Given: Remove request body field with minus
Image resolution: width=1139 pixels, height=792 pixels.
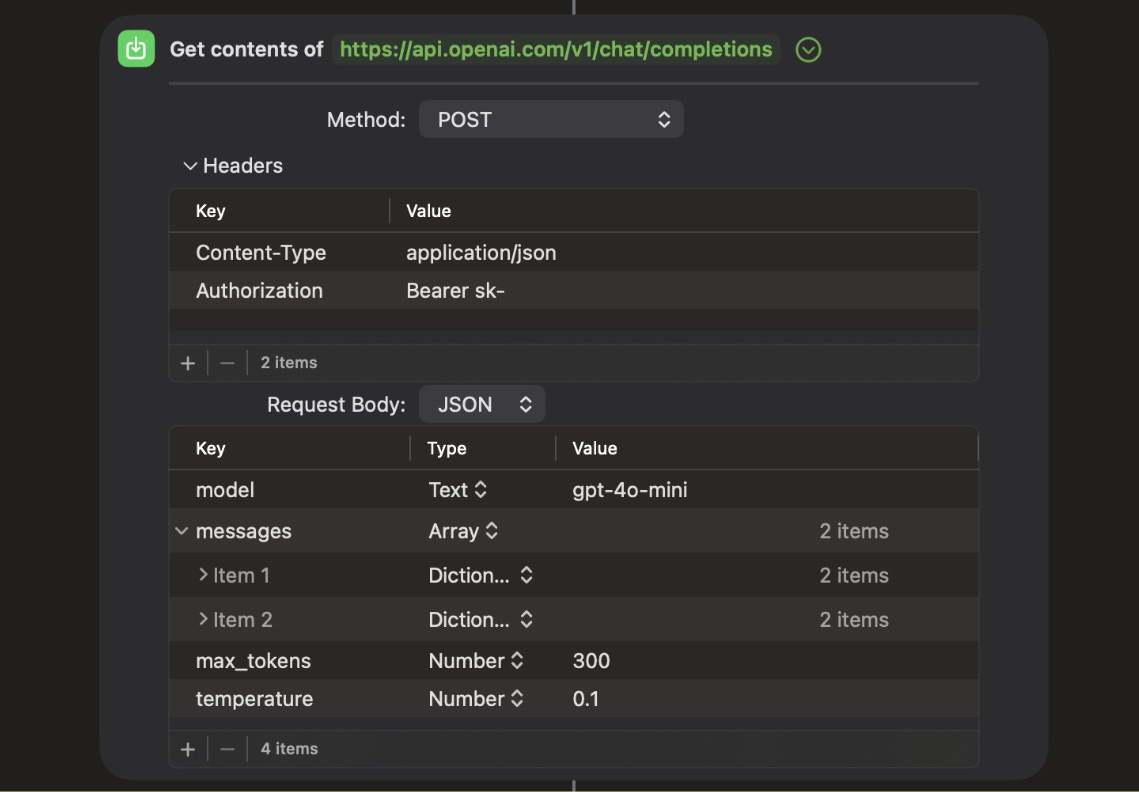Looking at the screenshot, I should coord(227,748).
